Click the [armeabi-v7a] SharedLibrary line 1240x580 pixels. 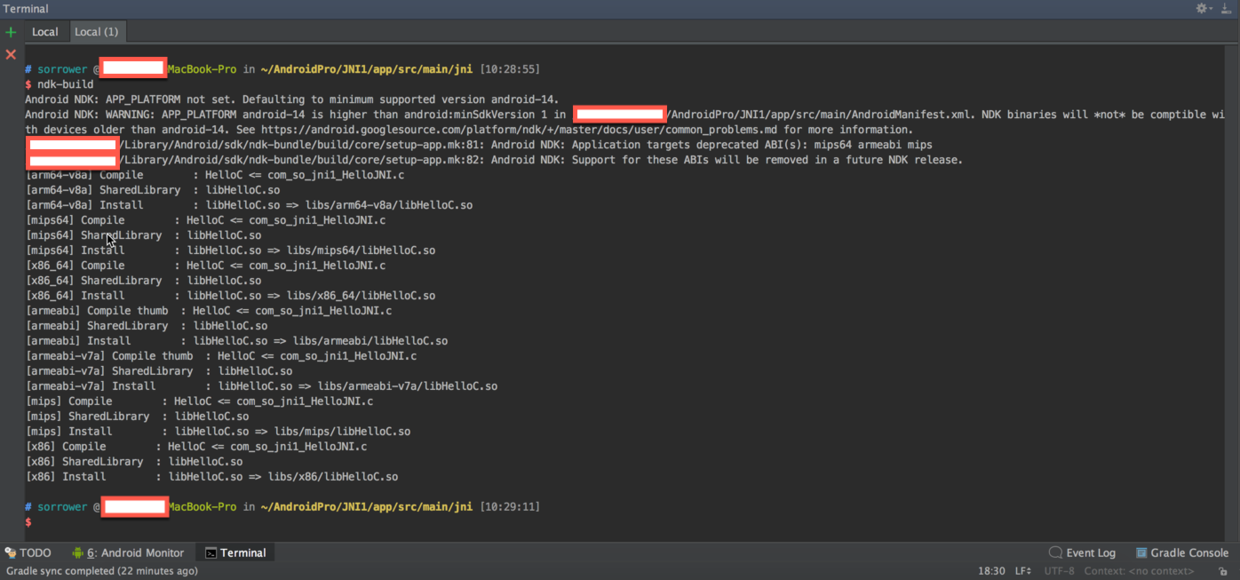pyautogui.click(x=159, y=371)
